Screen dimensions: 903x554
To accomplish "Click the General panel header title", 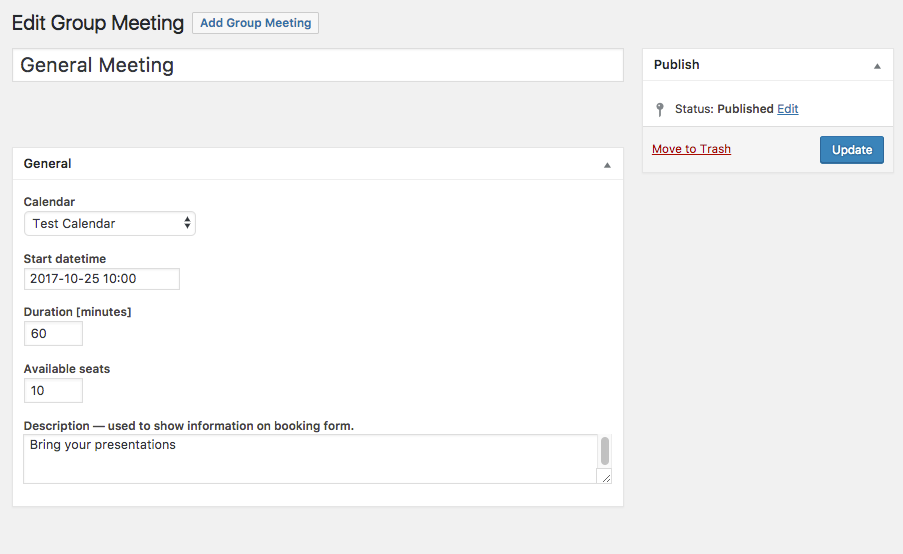I will click(x=48, y=164).
